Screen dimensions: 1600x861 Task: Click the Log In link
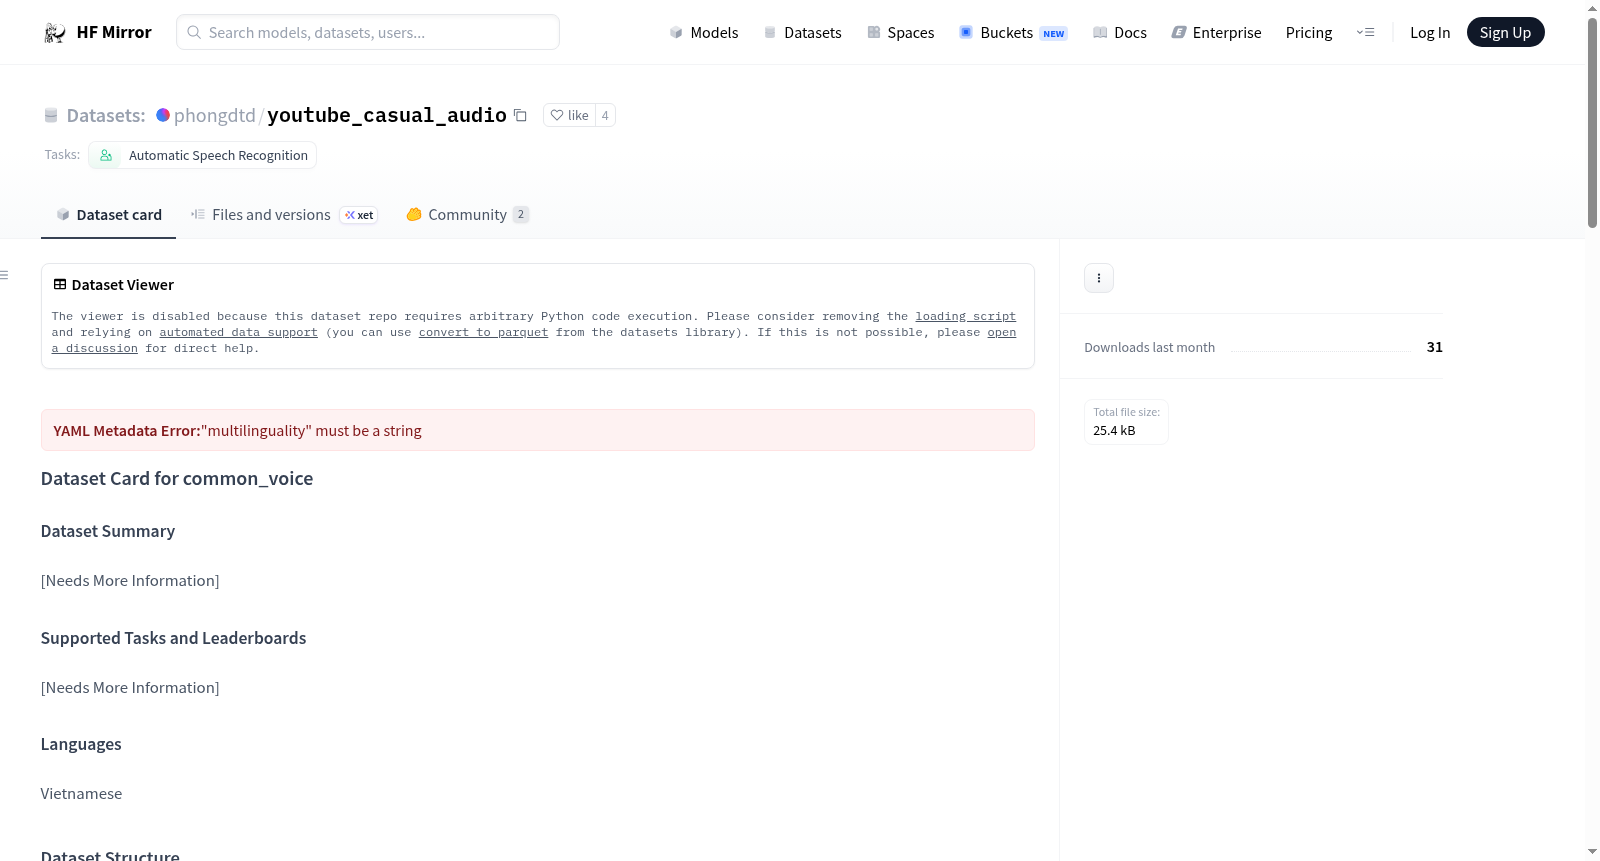tap(1430, 32)
